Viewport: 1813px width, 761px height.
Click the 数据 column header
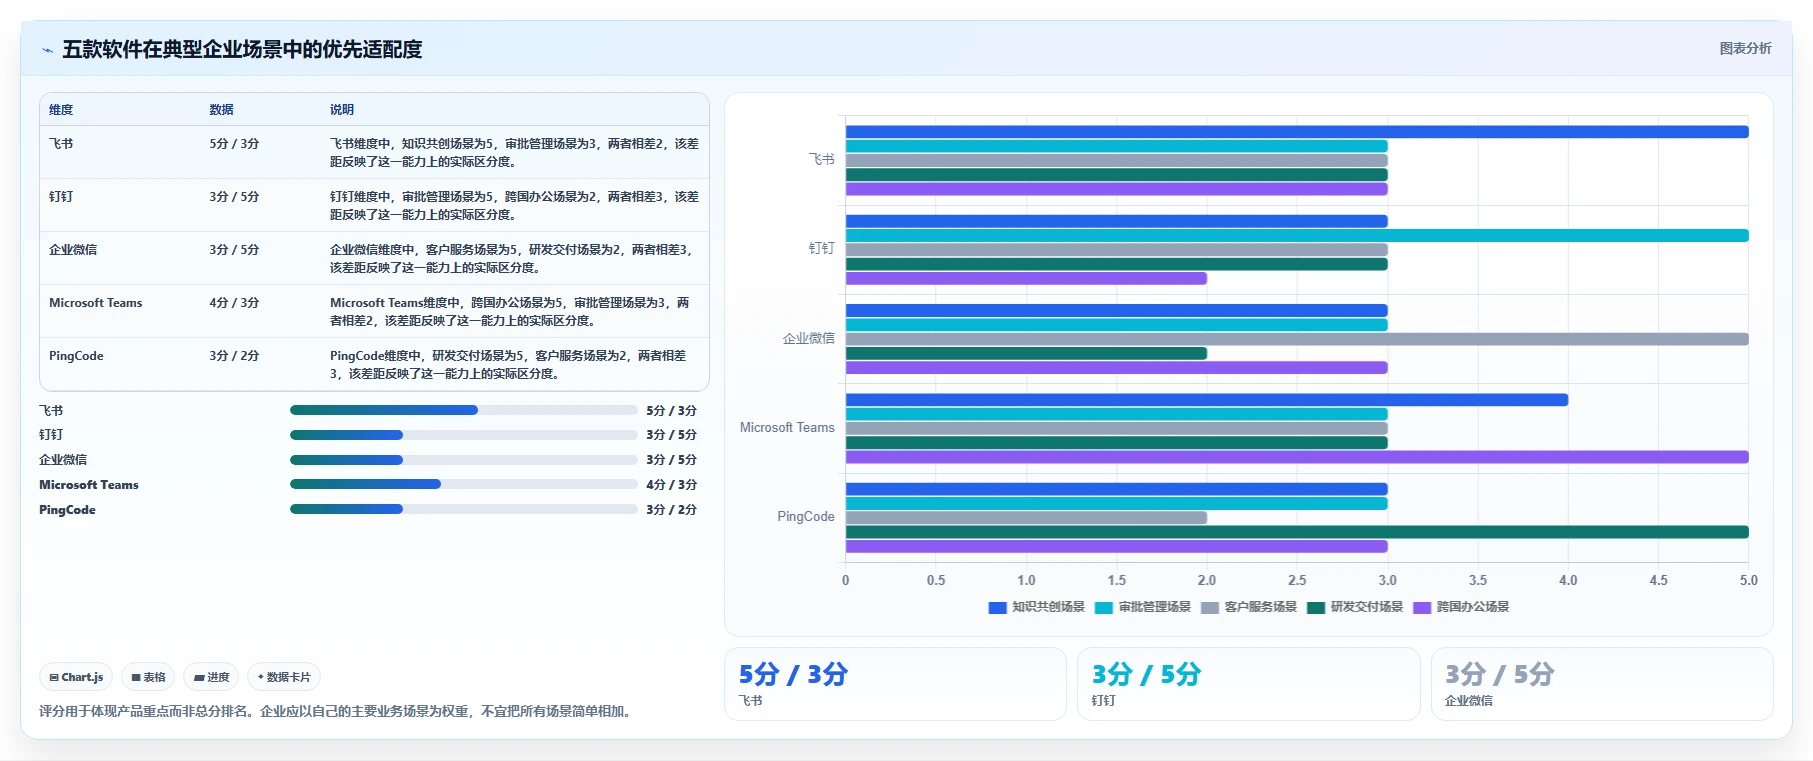coord(221,110)
